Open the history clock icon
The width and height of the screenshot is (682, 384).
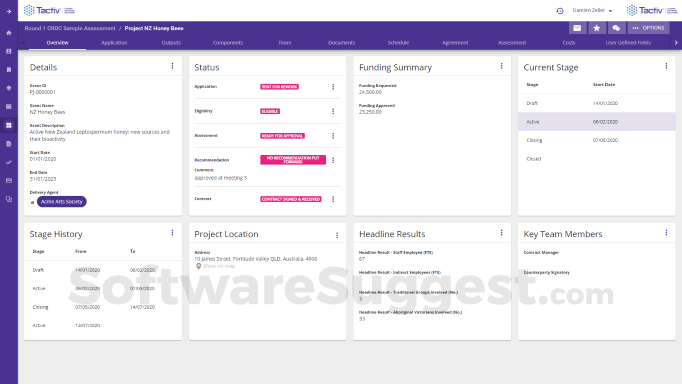[560, 11]
